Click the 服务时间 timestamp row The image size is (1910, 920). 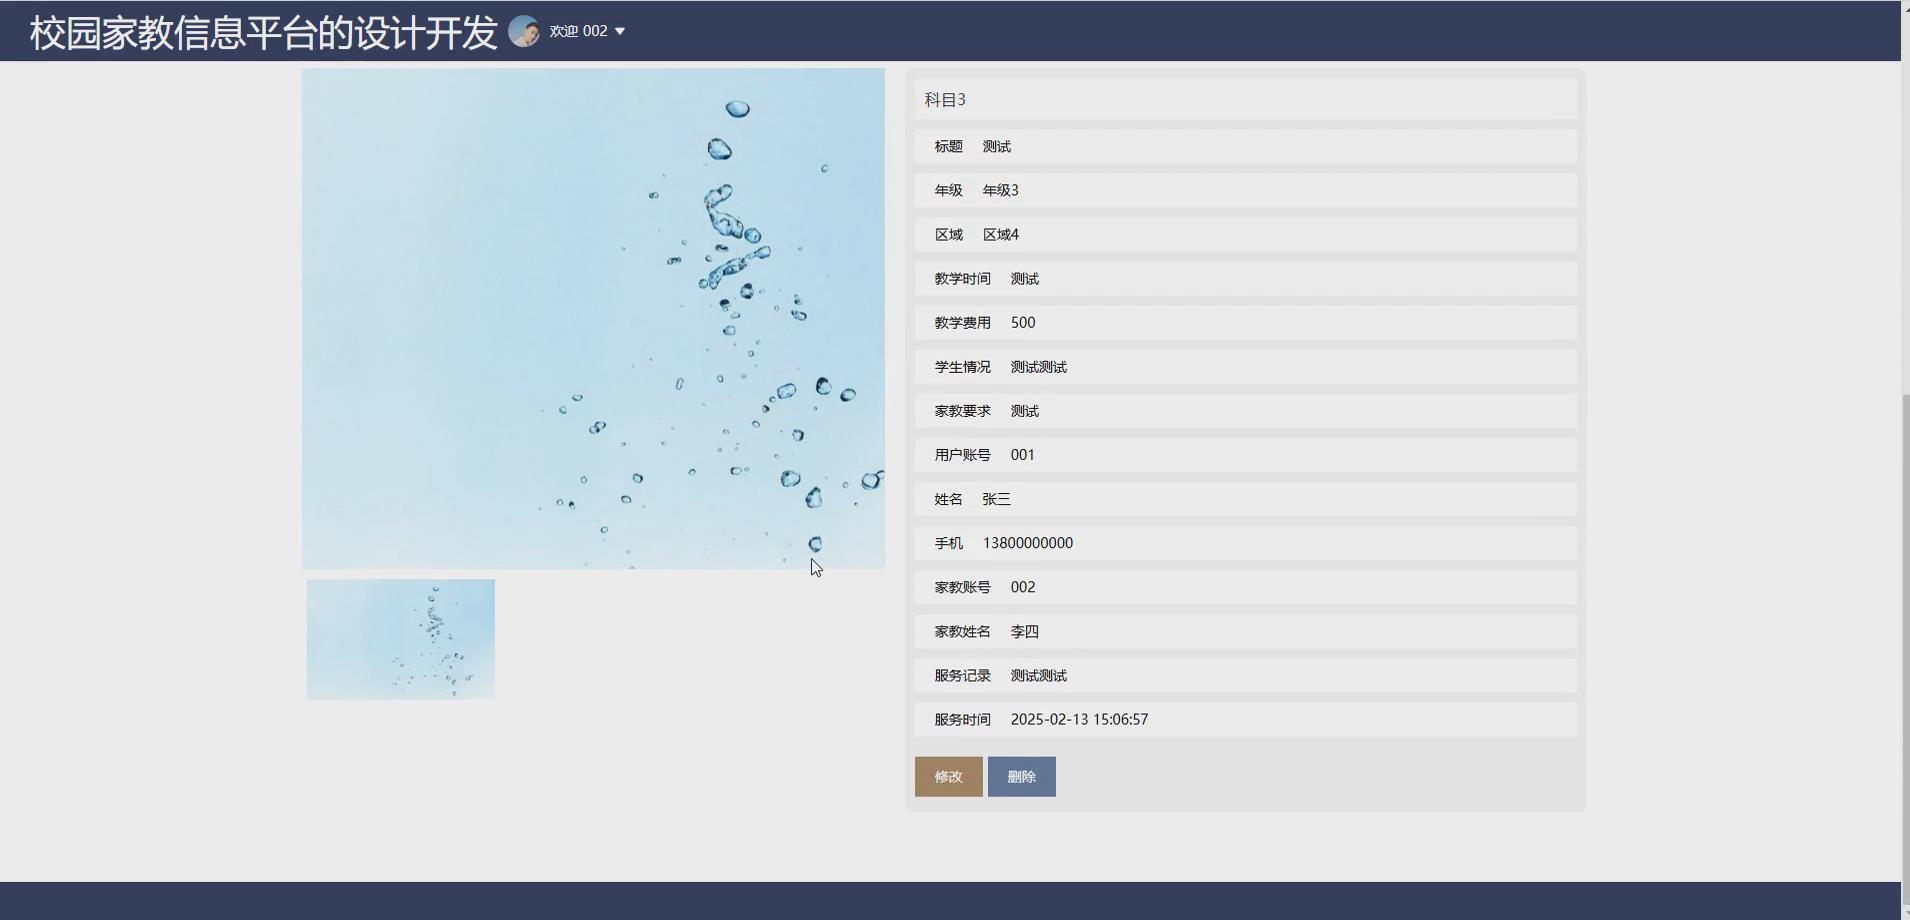(1243, 718)
